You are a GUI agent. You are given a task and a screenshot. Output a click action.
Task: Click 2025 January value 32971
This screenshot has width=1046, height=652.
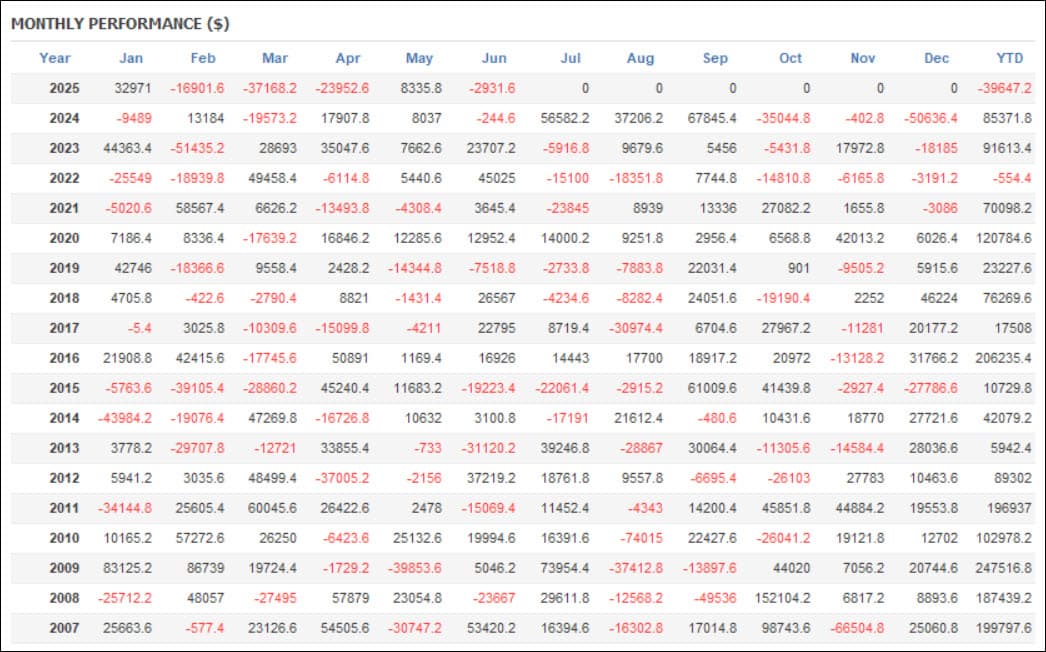point(133,88)
